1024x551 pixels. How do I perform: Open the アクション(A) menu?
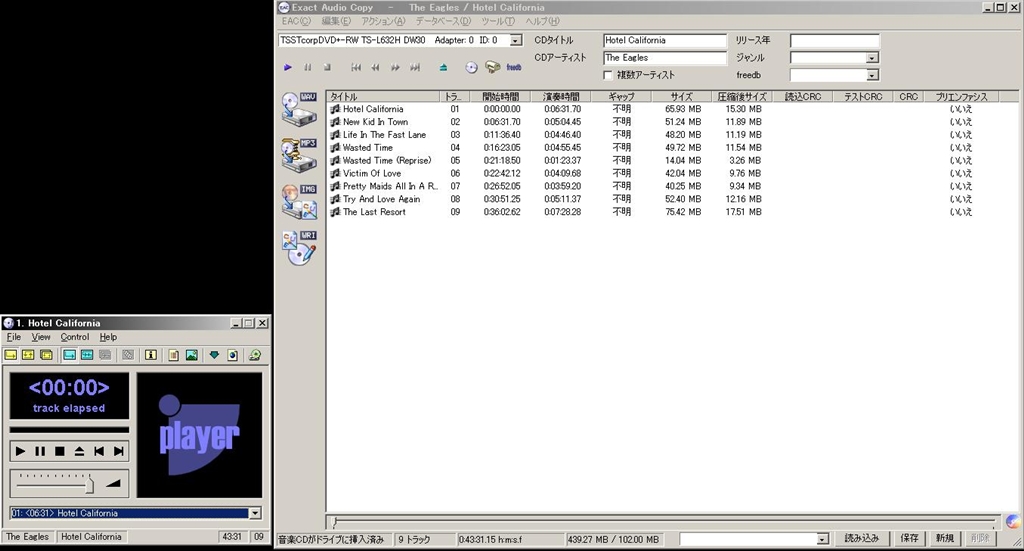point(383,21)
